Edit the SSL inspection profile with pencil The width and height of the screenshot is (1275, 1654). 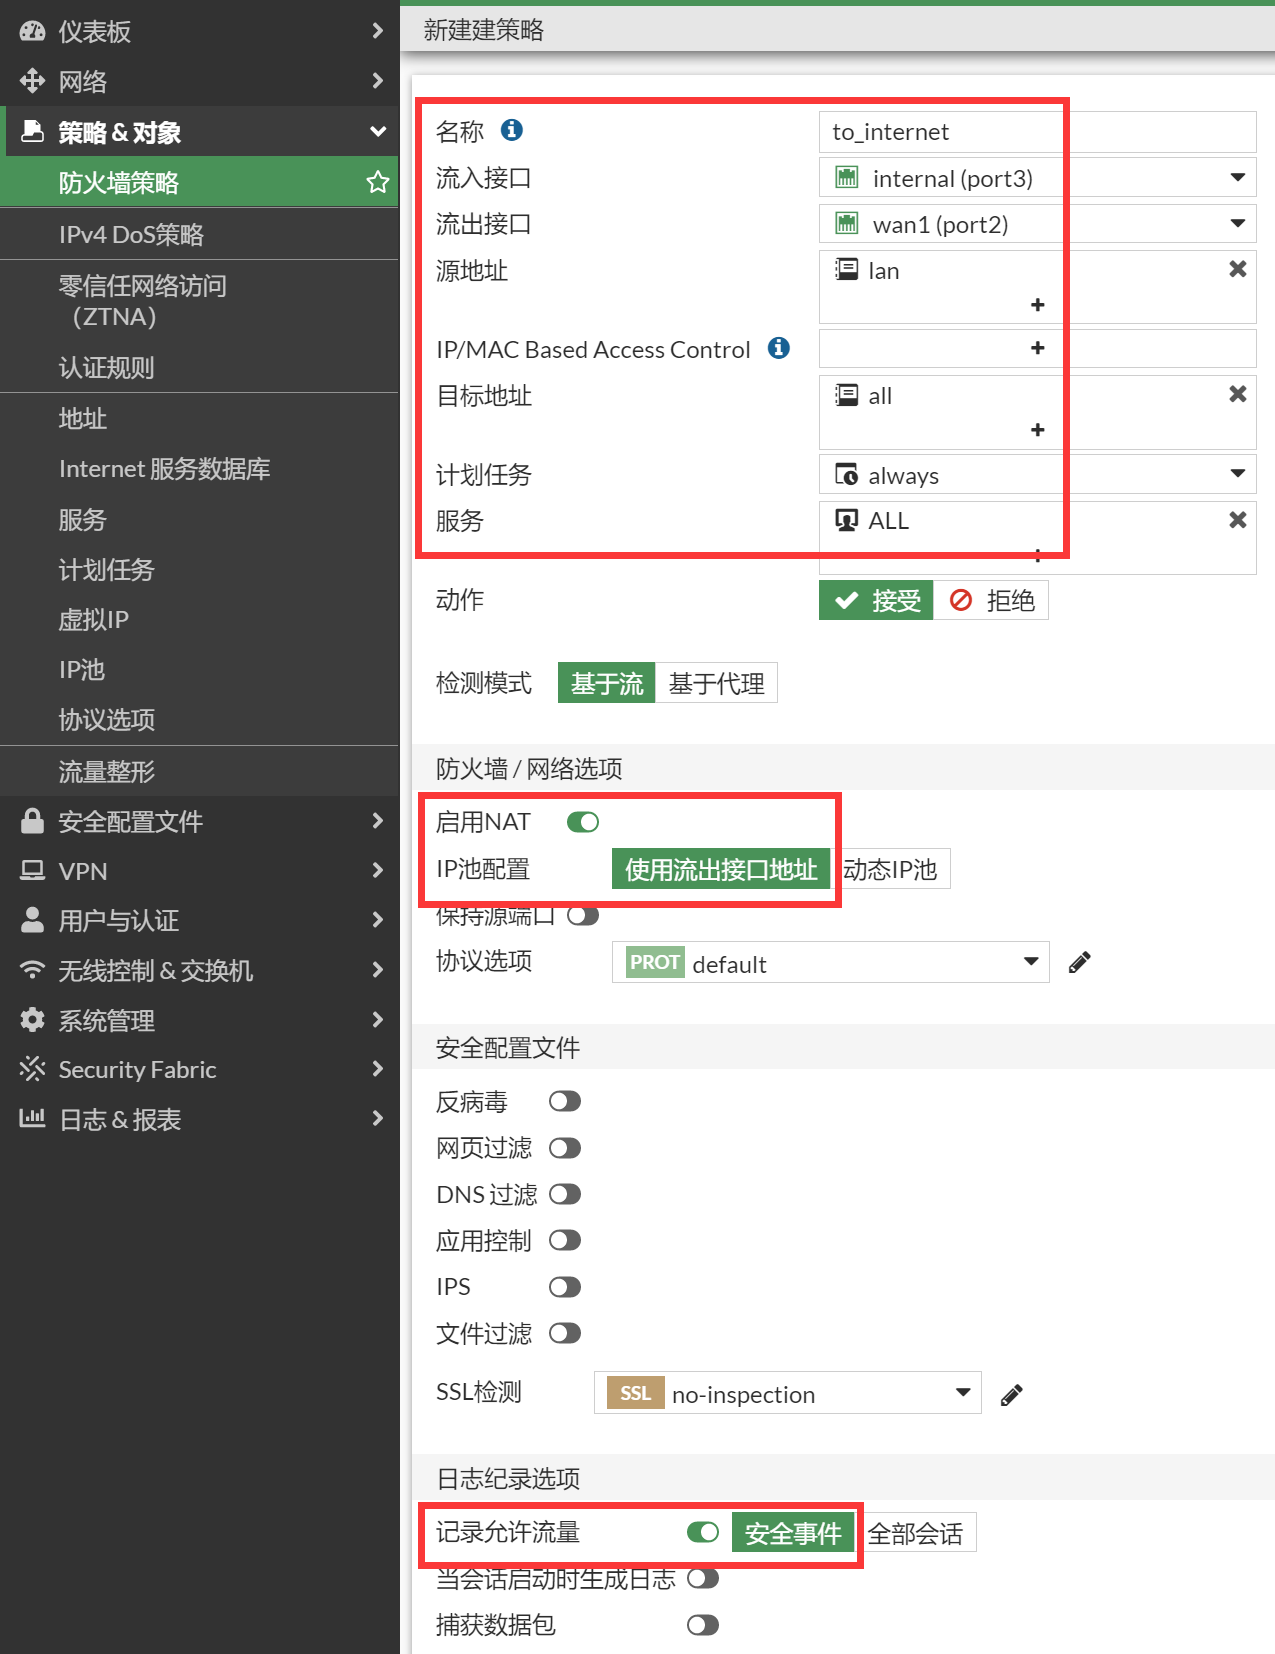[1011, 1395]
